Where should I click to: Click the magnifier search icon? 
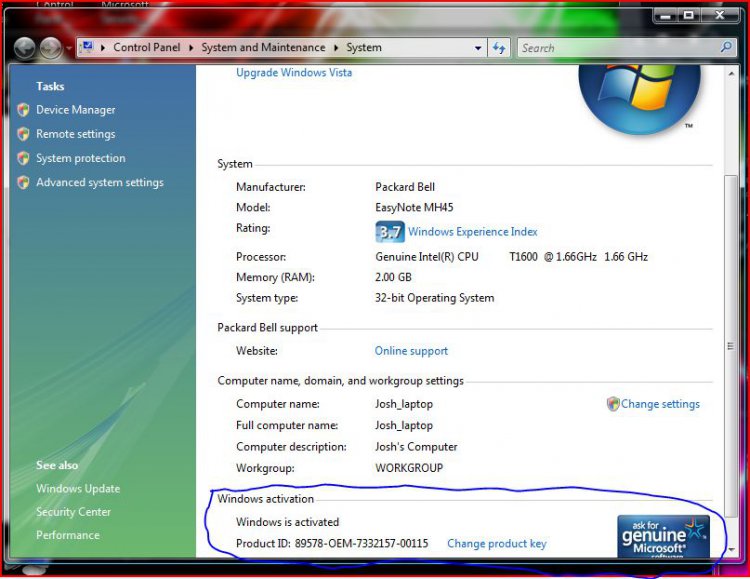[x=727, y=47]
